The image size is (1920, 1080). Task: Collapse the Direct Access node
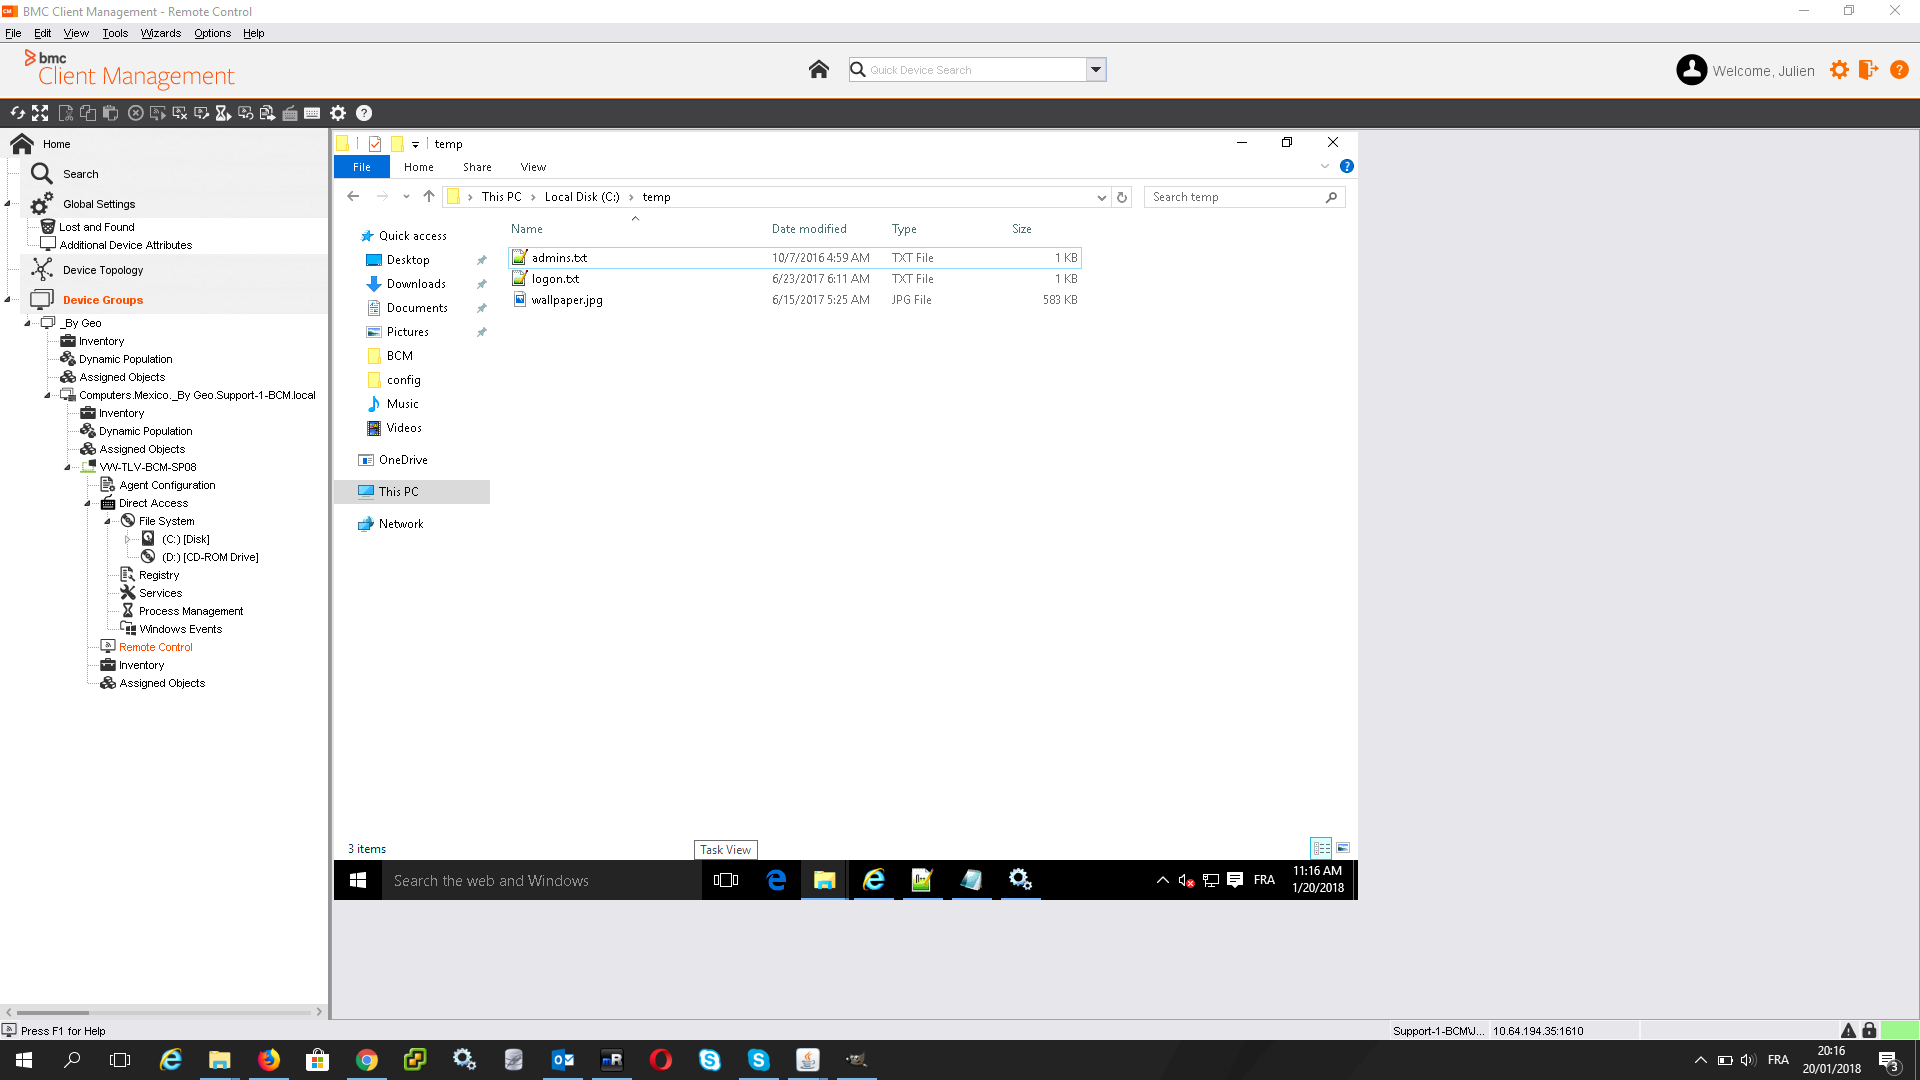tap(87, 503)
